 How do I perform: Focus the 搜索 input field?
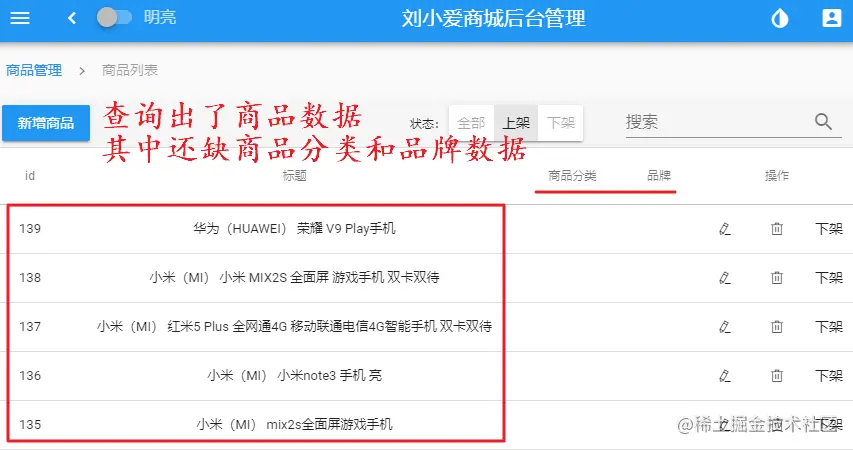pyautogui.click(x=717, y=121)
